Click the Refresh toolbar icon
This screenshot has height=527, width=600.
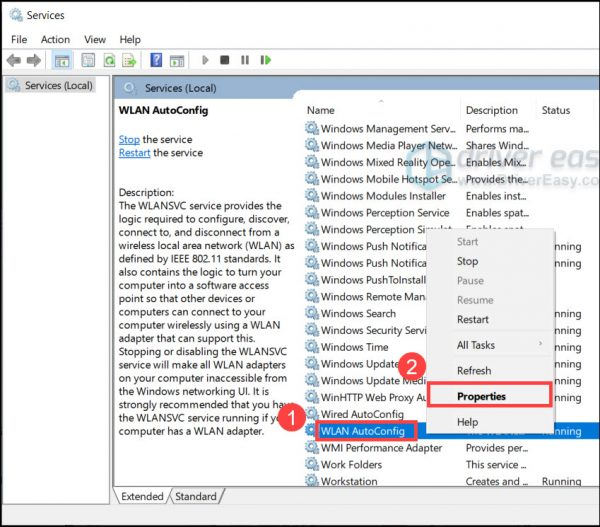coord(107,60)
